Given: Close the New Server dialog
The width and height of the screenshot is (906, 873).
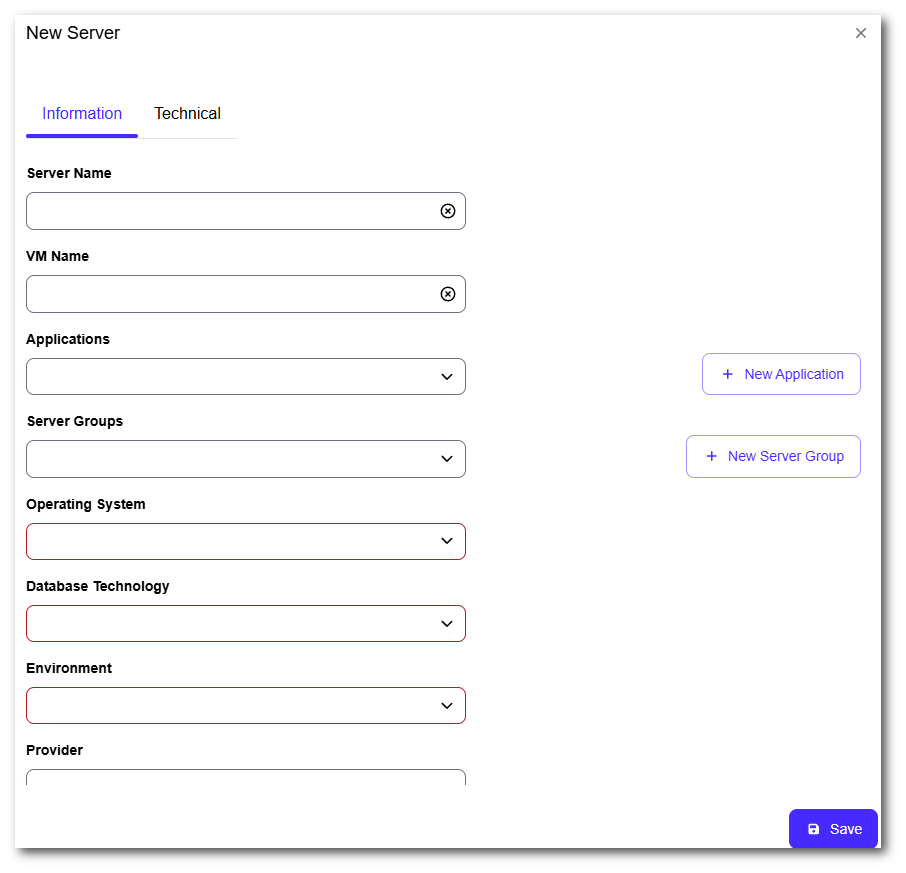Looking at the screenshot, I should click(x=860, y=33).
